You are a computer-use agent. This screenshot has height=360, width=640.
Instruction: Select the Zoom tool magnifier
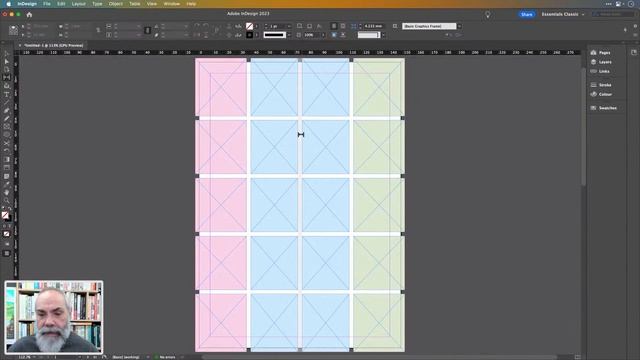(x=7, y=200)
